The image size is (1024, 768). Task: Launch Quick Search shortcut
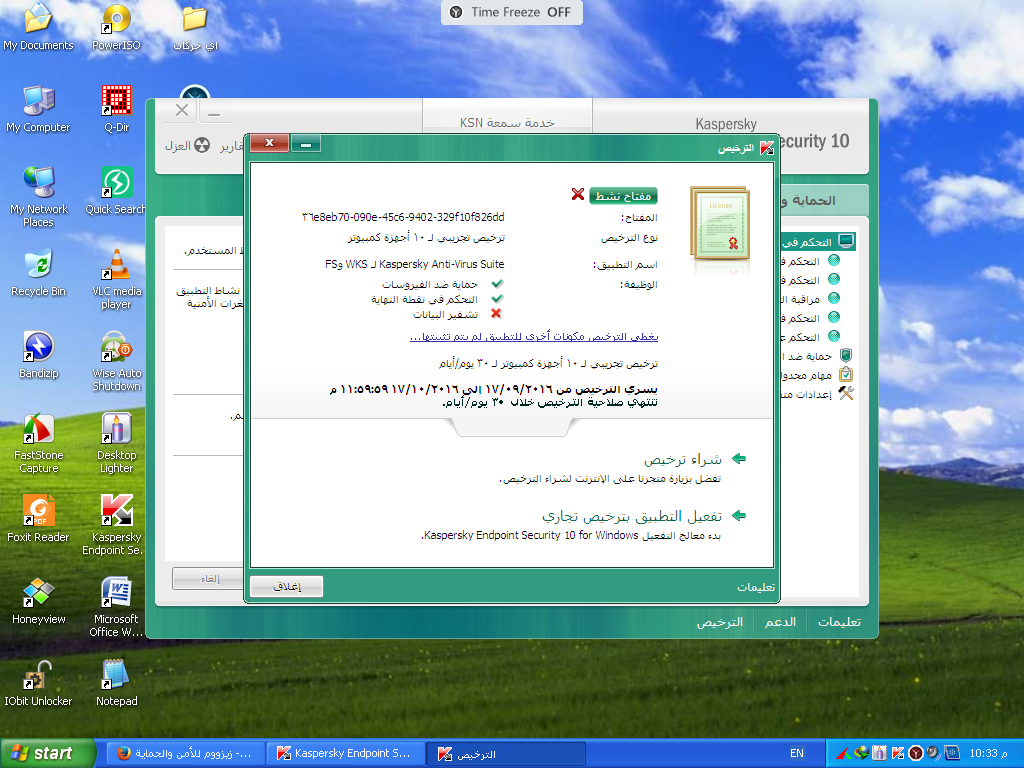[x=116, y=191]
